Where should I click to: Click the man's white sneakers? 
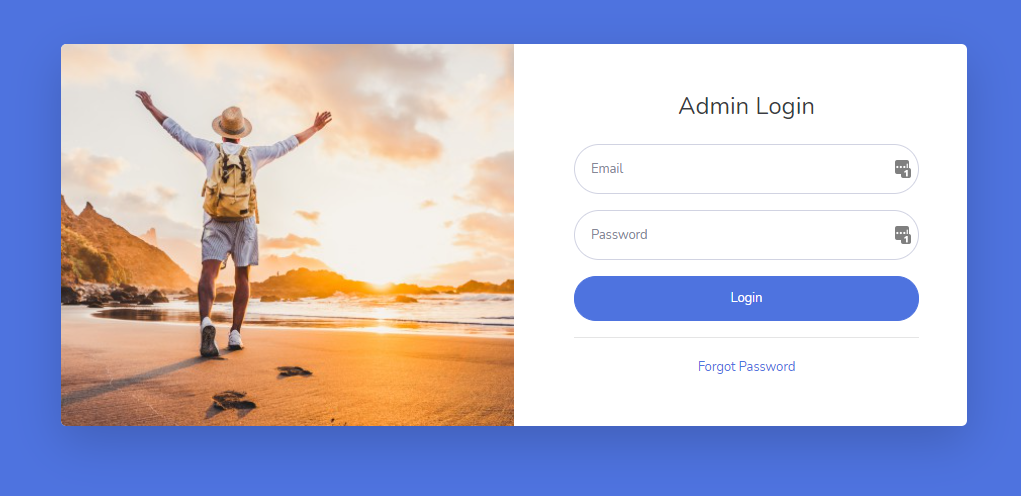(x=220, y=338)
